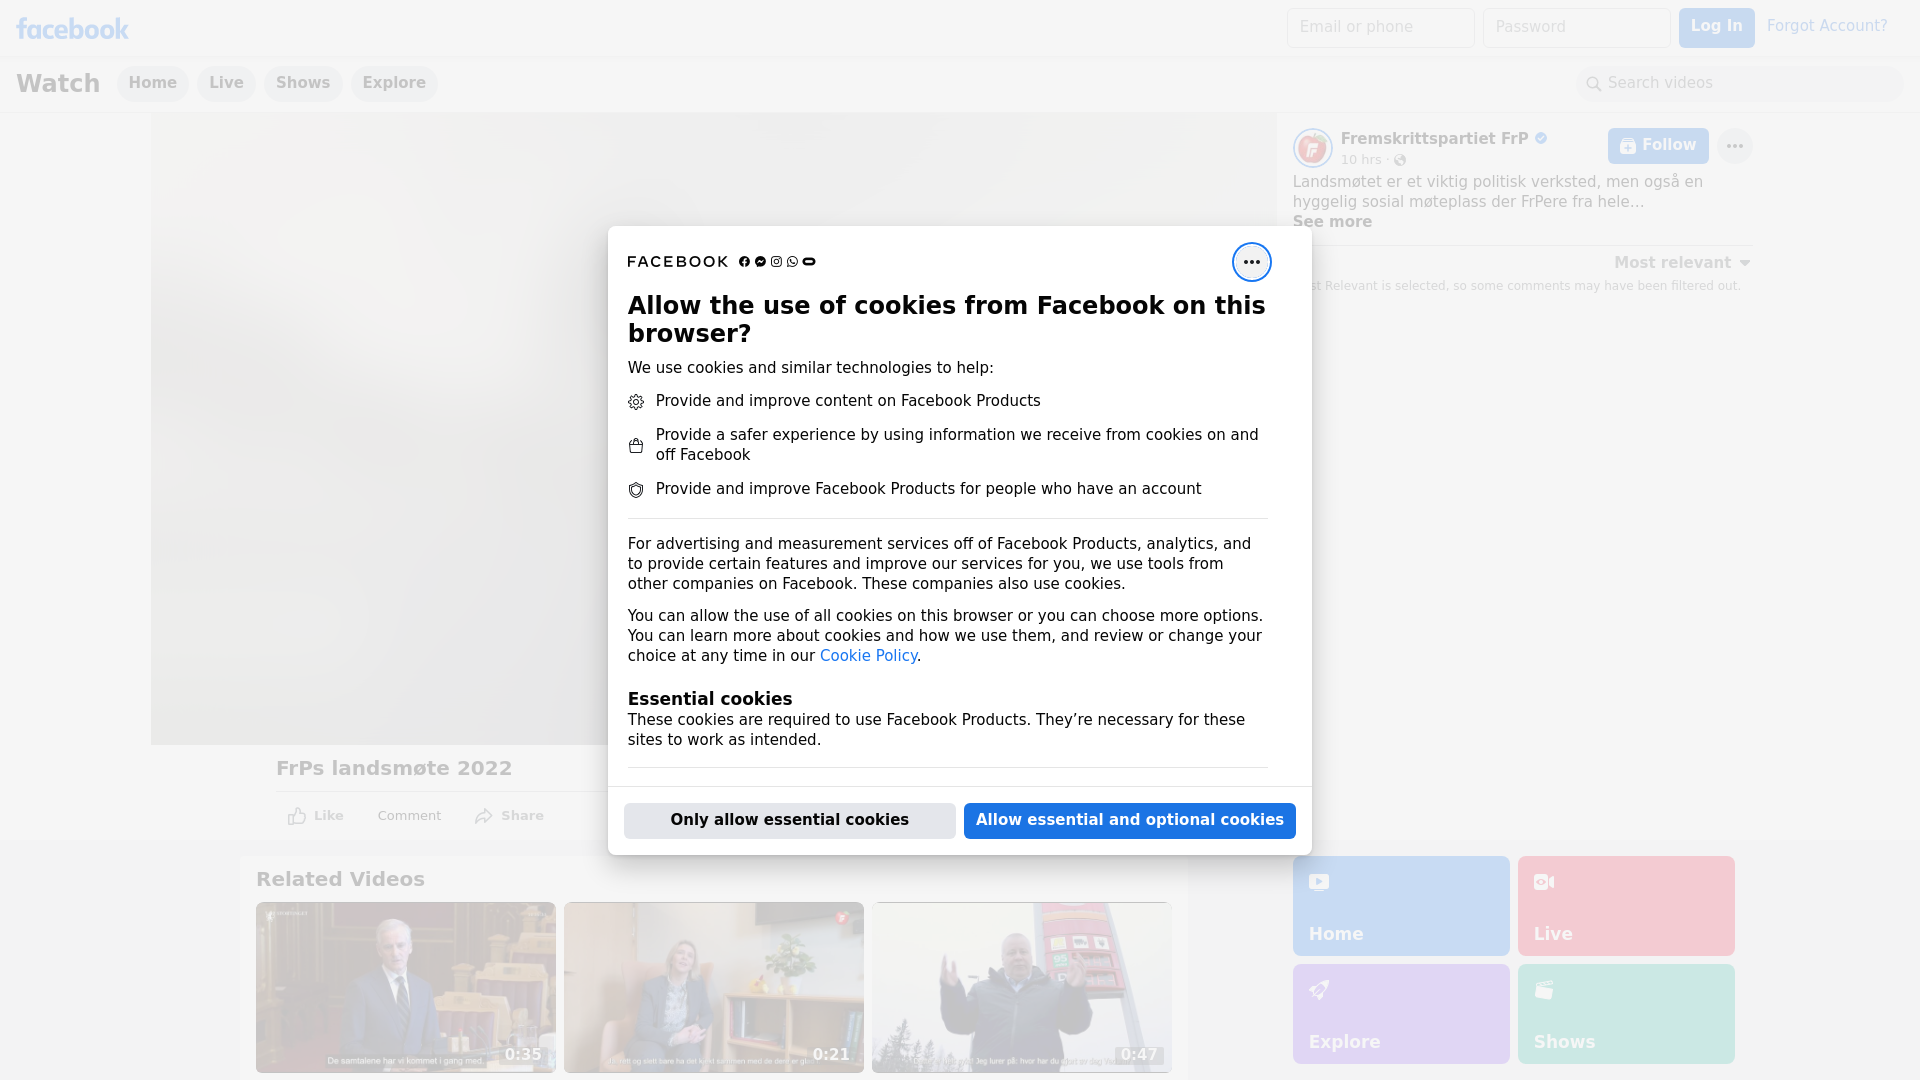The width and height of the screenshot is (1920, 1080).
Task: Click the lock icon beside safer experience
Action: tap(636, 446)
